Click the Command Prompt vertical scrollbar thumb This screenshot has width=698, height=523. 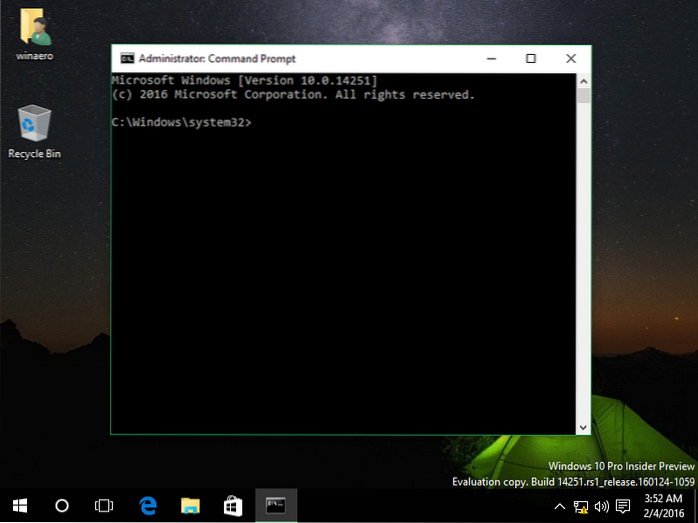point(583,96)
